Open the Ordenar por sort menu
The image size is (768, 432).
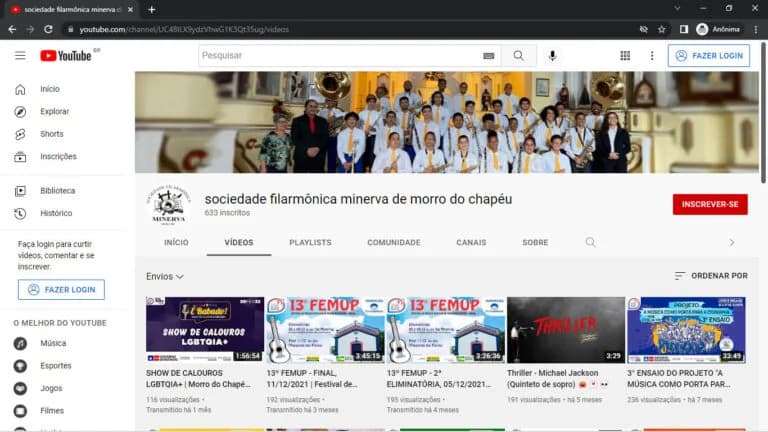[x=711, y=276]
